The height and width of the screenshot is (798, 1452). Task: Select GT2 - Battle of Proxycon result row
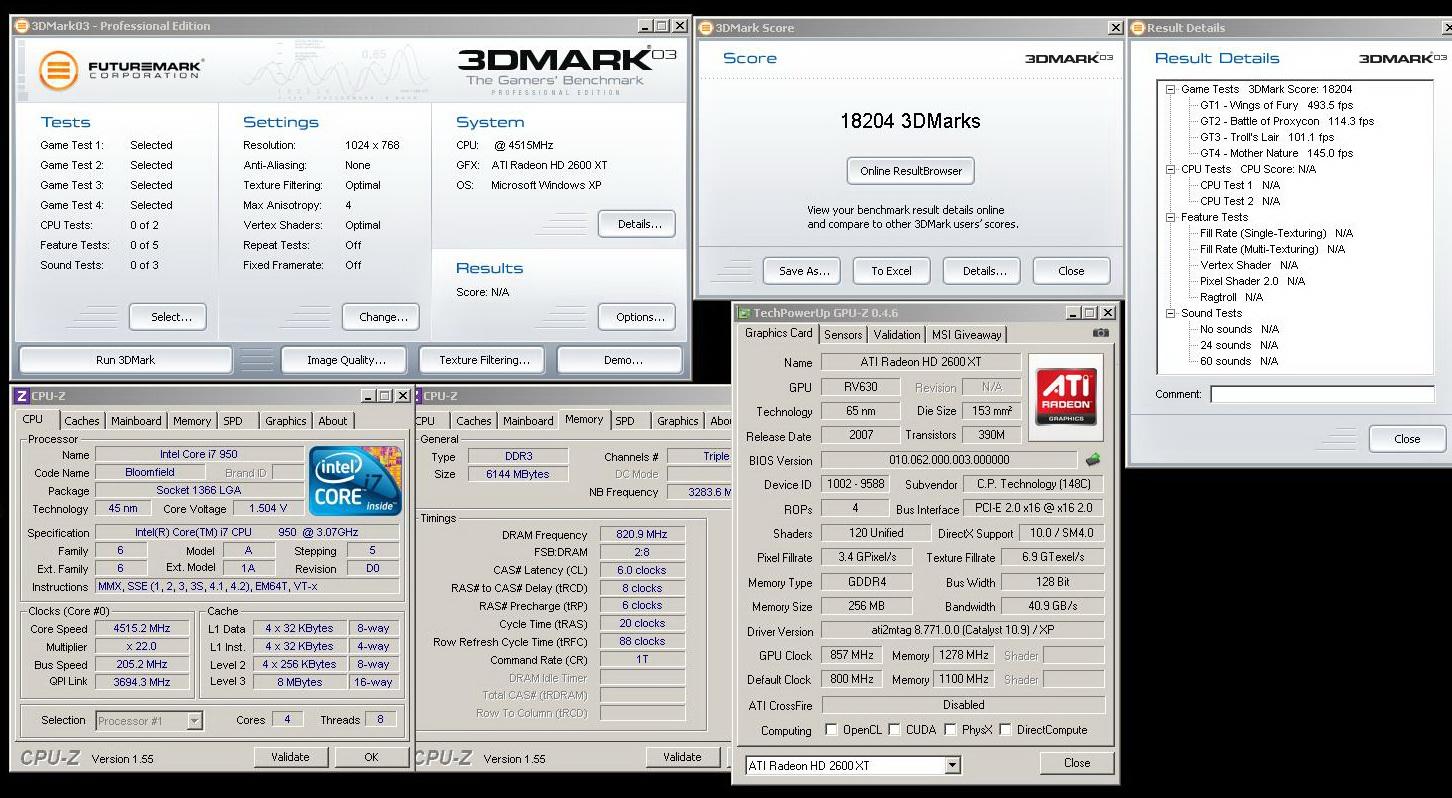pos(1287,121)
